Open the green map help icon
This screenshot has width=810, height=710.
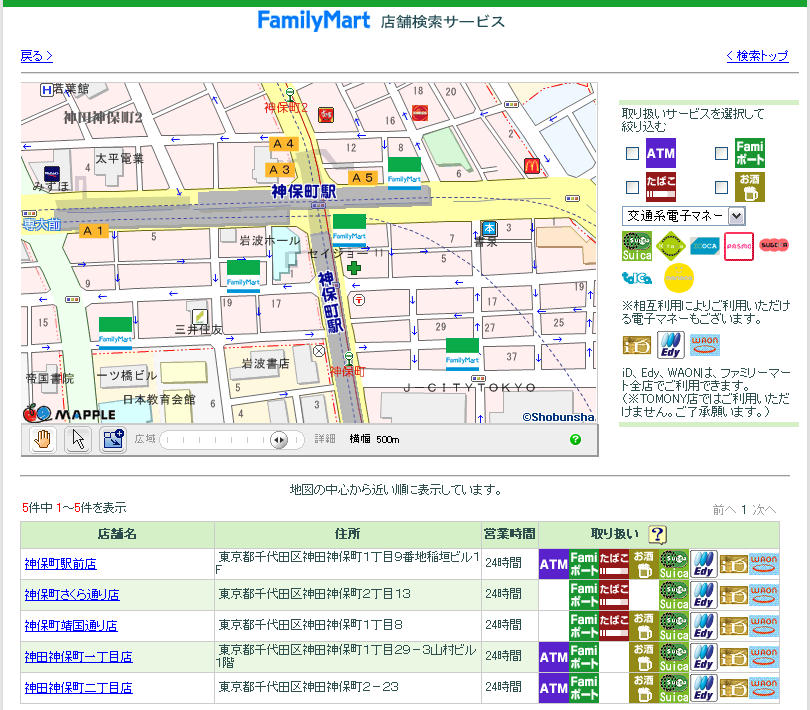coord(575,440)
